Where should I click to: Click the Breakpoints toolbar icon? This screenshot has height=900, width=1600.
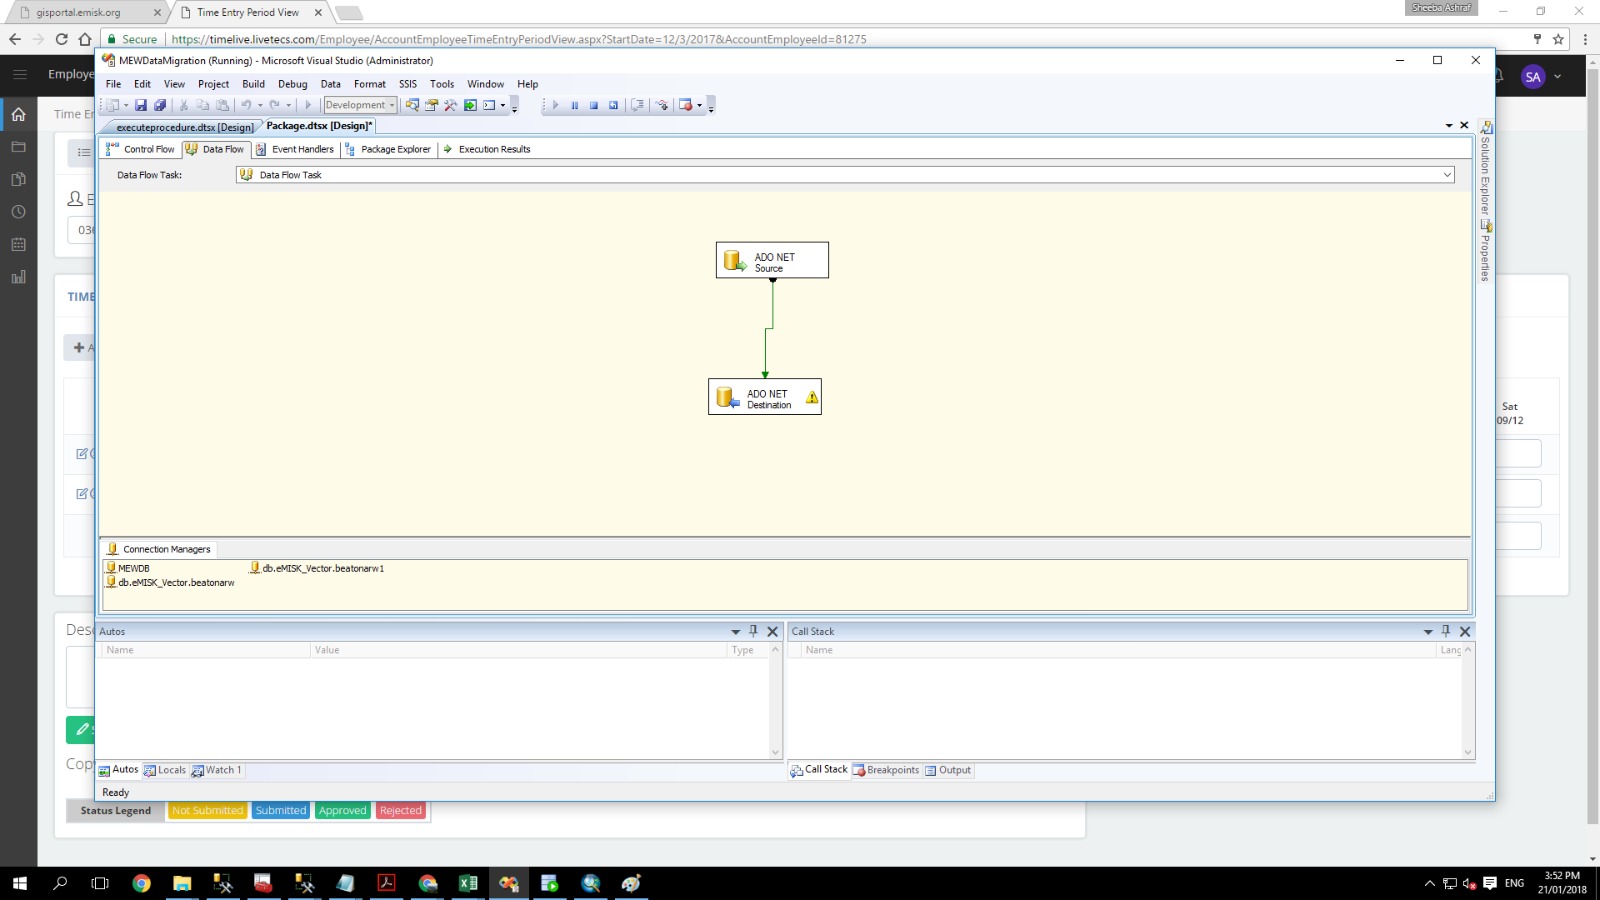tap(685, 105)
